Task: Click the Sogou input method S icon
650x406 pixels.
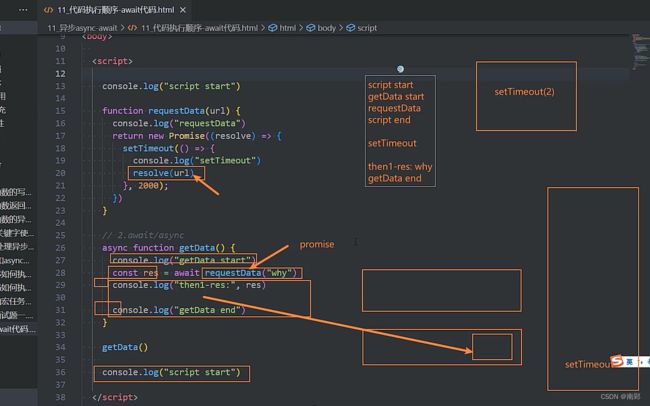Action: (617, 360)
